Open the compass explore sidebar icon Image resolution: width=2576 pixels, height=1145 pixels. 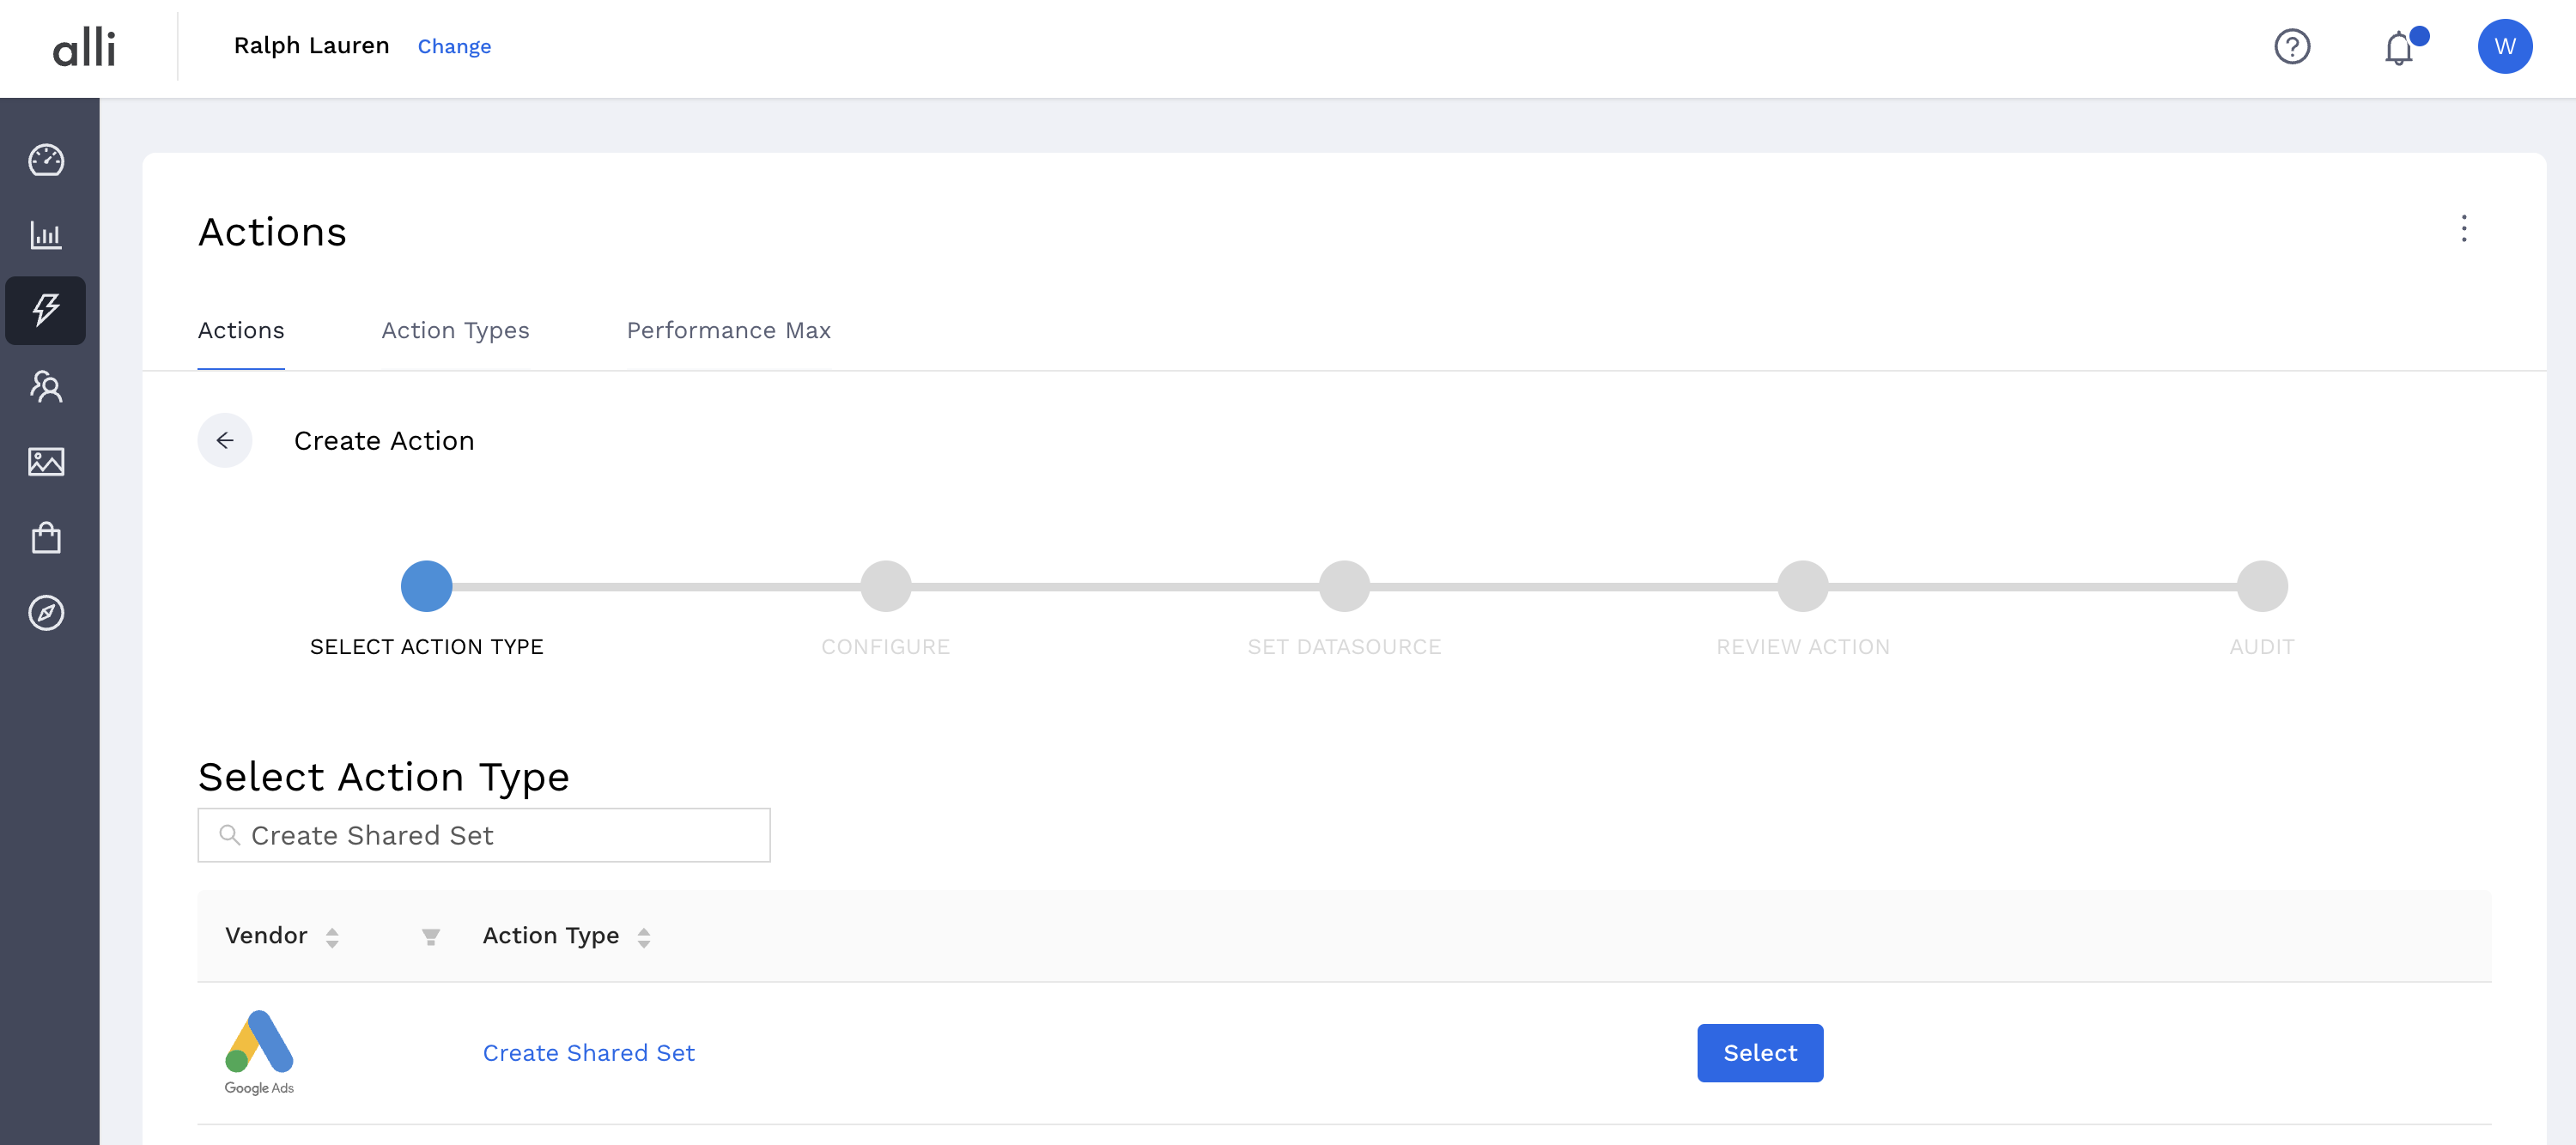point(46,613)
